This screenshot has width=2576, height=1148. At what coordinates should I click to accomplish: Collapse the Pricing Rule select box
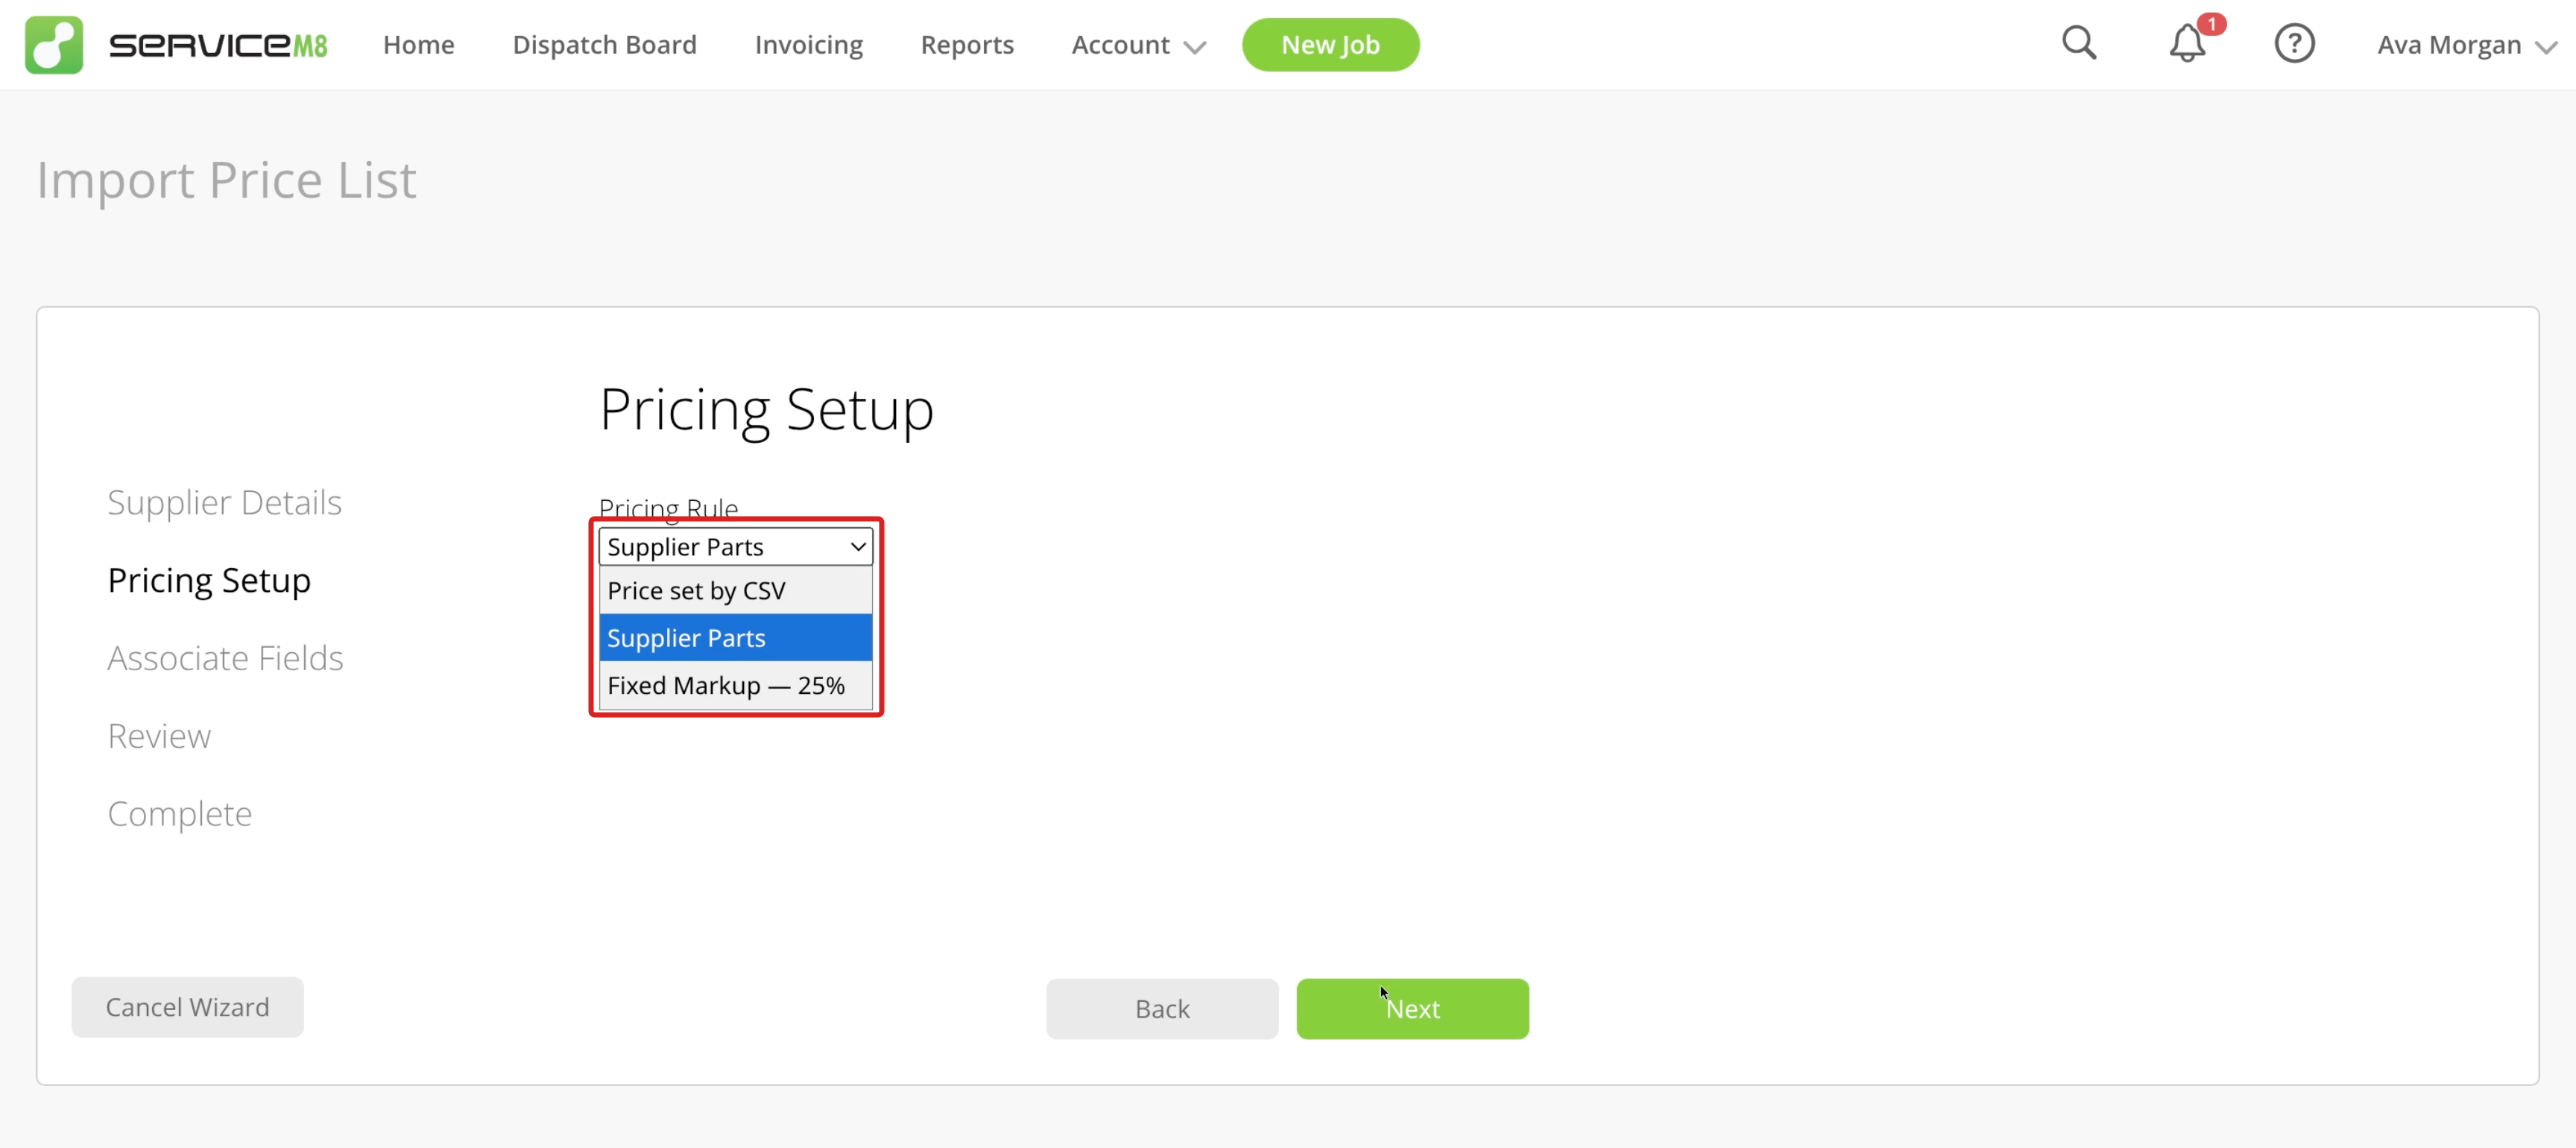(735, 547)
